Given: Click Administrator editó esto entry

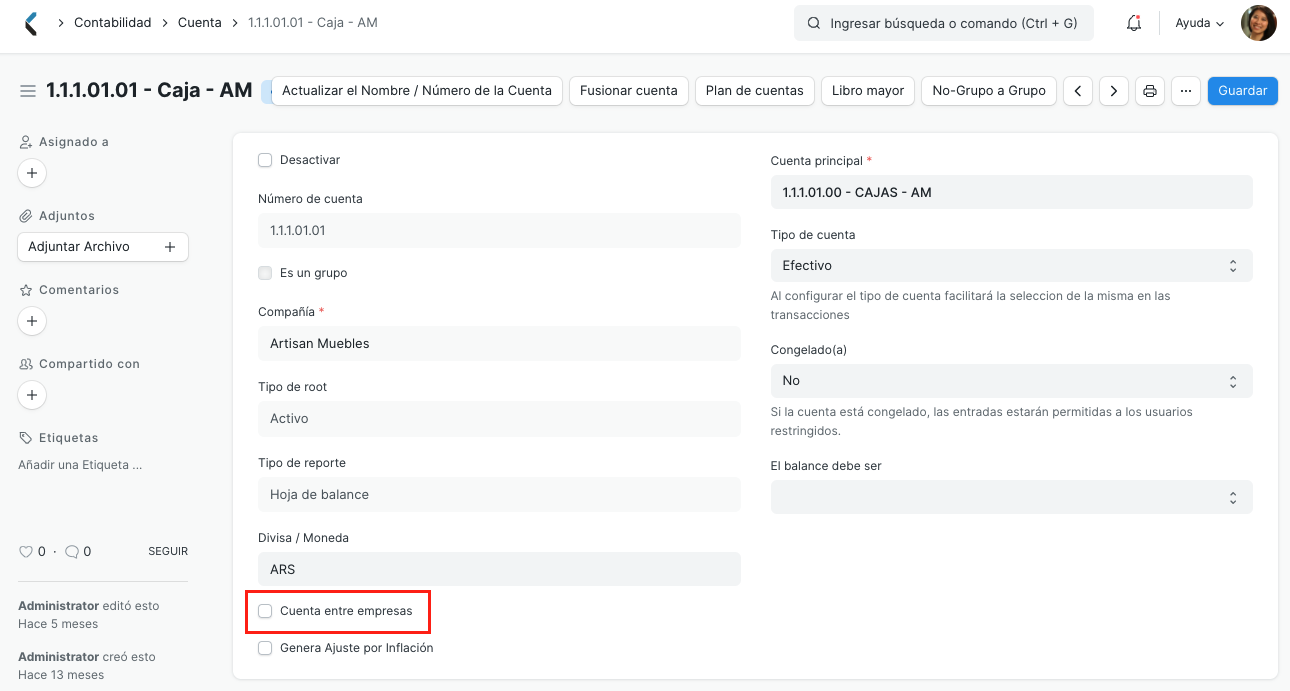Looking at the screenshot, I should coord(89,606).
